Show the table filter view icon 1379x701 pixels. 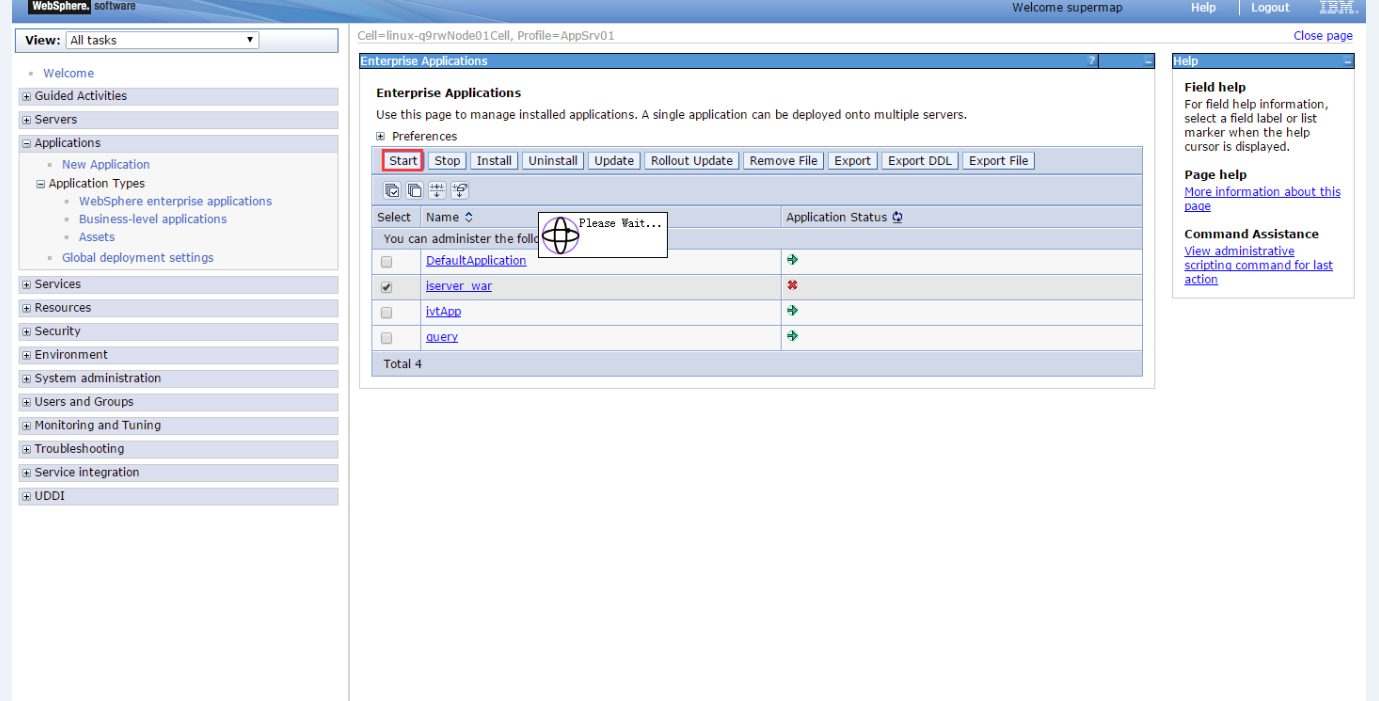click(438, 190)
